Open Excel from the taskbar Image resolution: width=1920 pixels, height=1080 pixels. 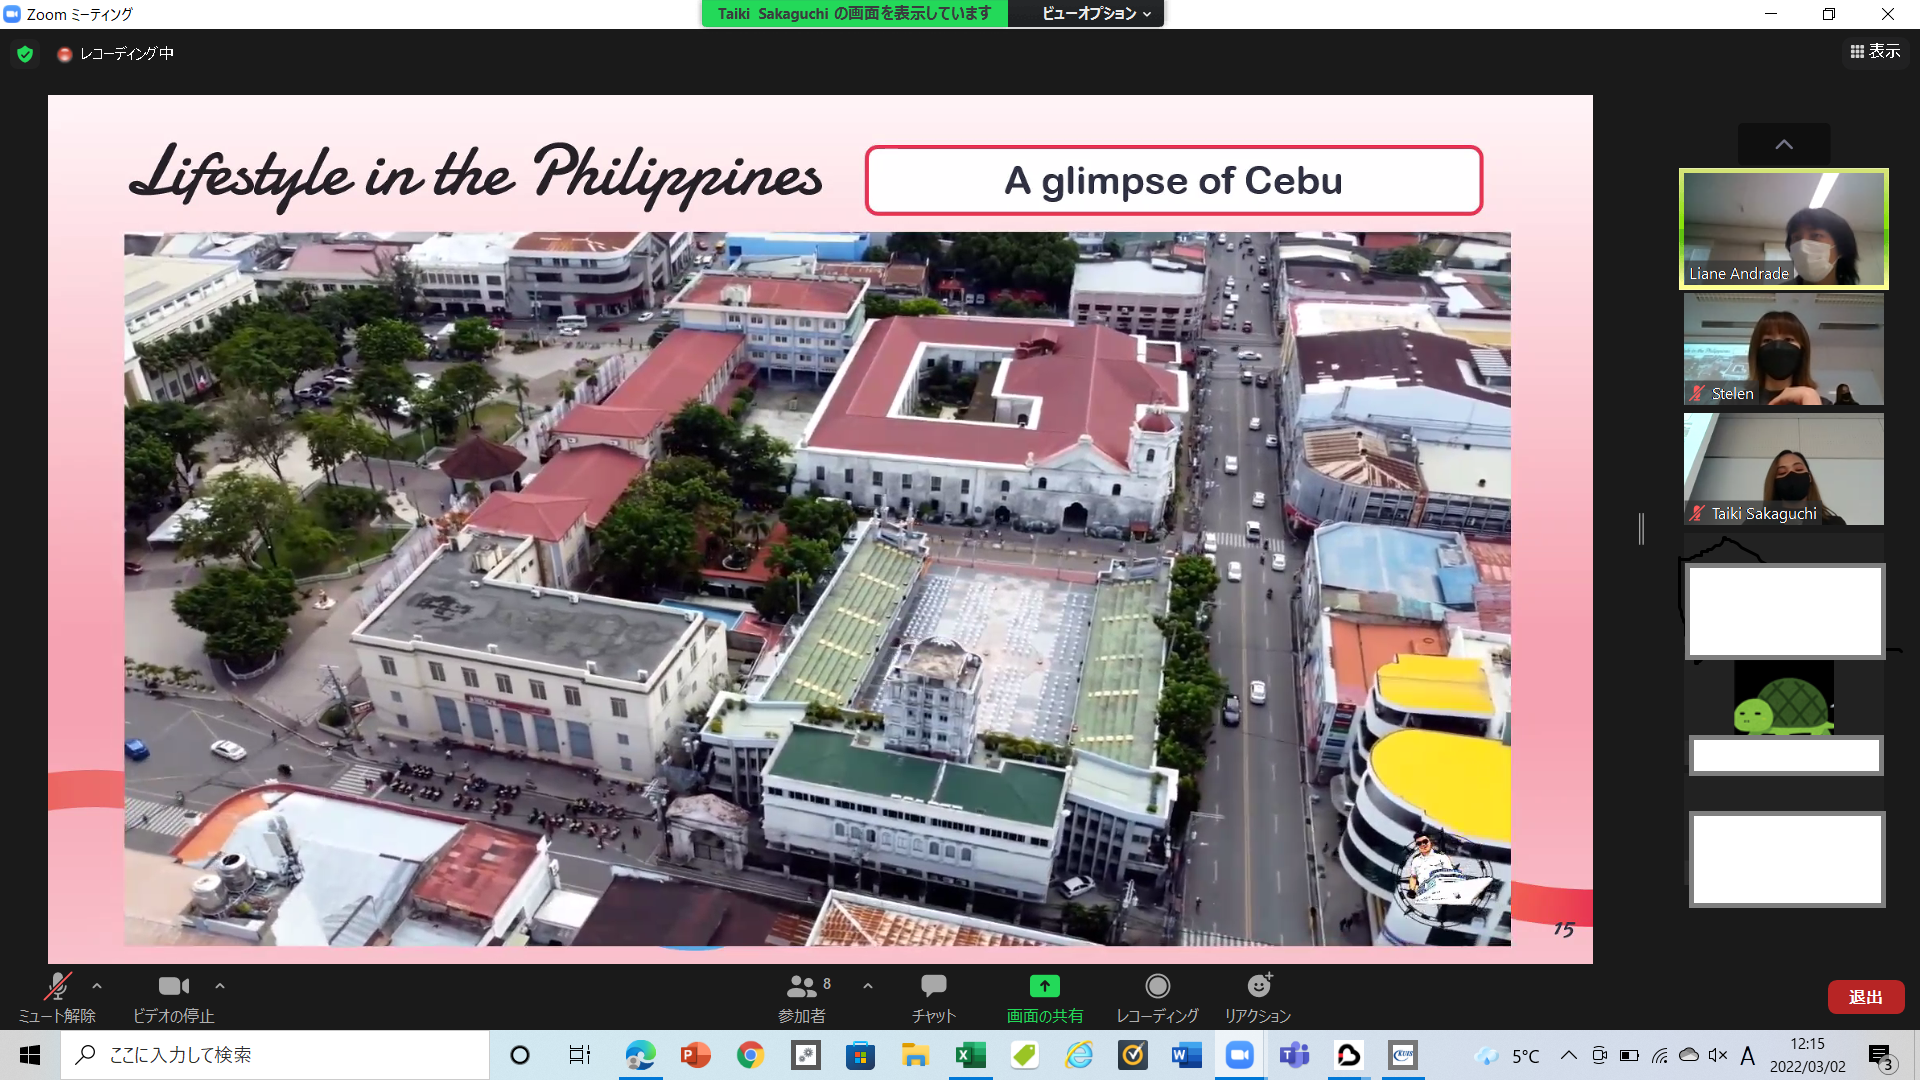970,1055
